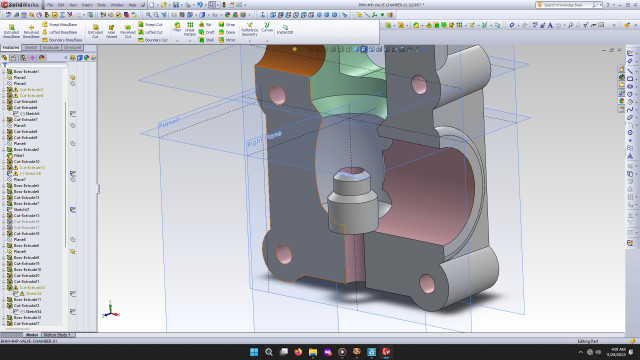Switch to the Sketch tab
Screen dimensions: 640x360
click(31, 48)
